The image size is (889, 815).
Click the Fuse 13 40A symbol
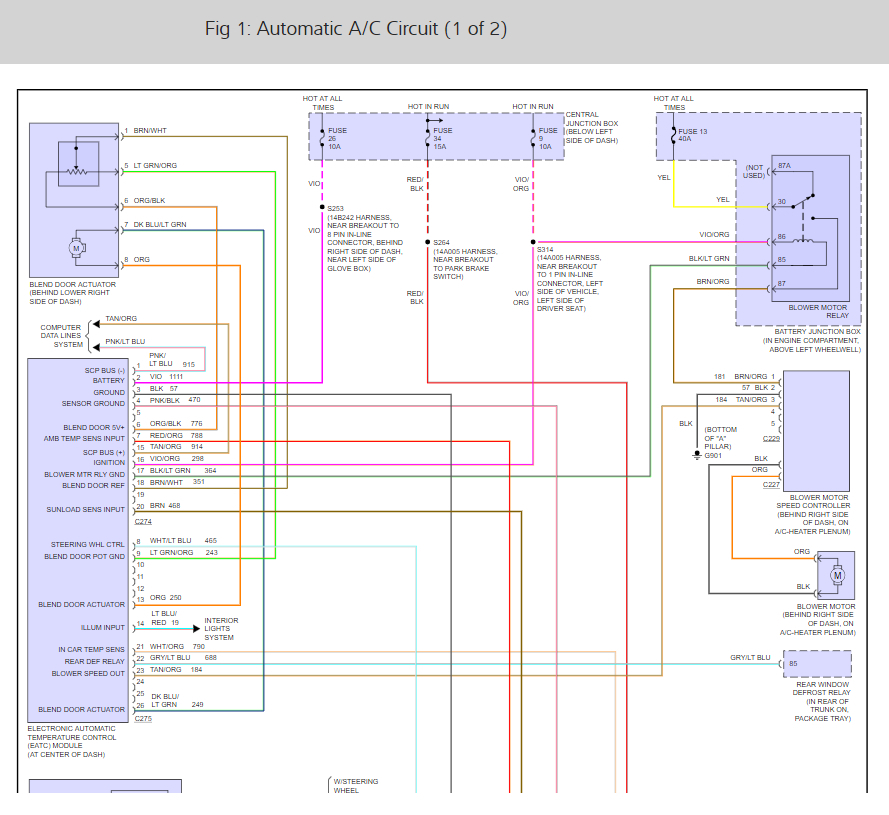674,135
